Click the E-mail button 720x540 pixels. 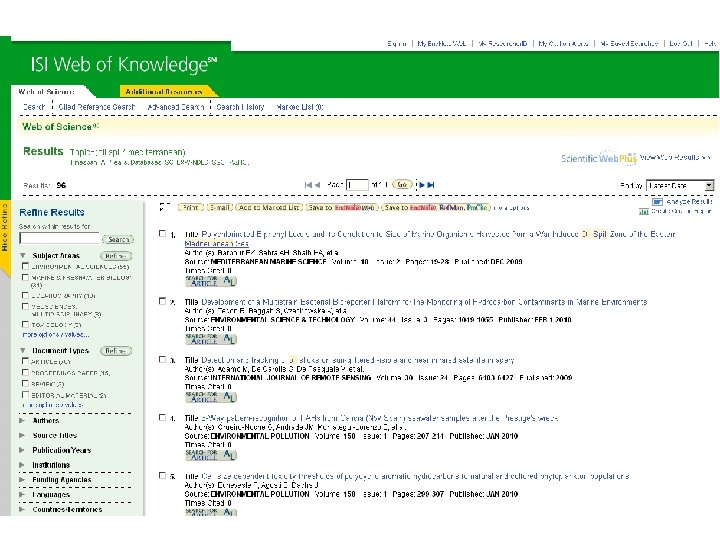point(219,208)
